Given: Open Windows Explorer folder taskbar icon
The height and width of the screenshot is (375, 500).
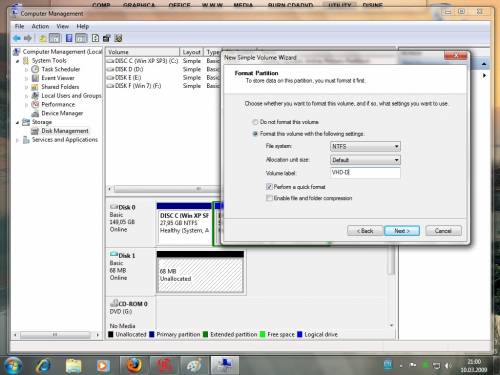Looking at the screenshot, I should pyautogui.click(x=74, y=366).
